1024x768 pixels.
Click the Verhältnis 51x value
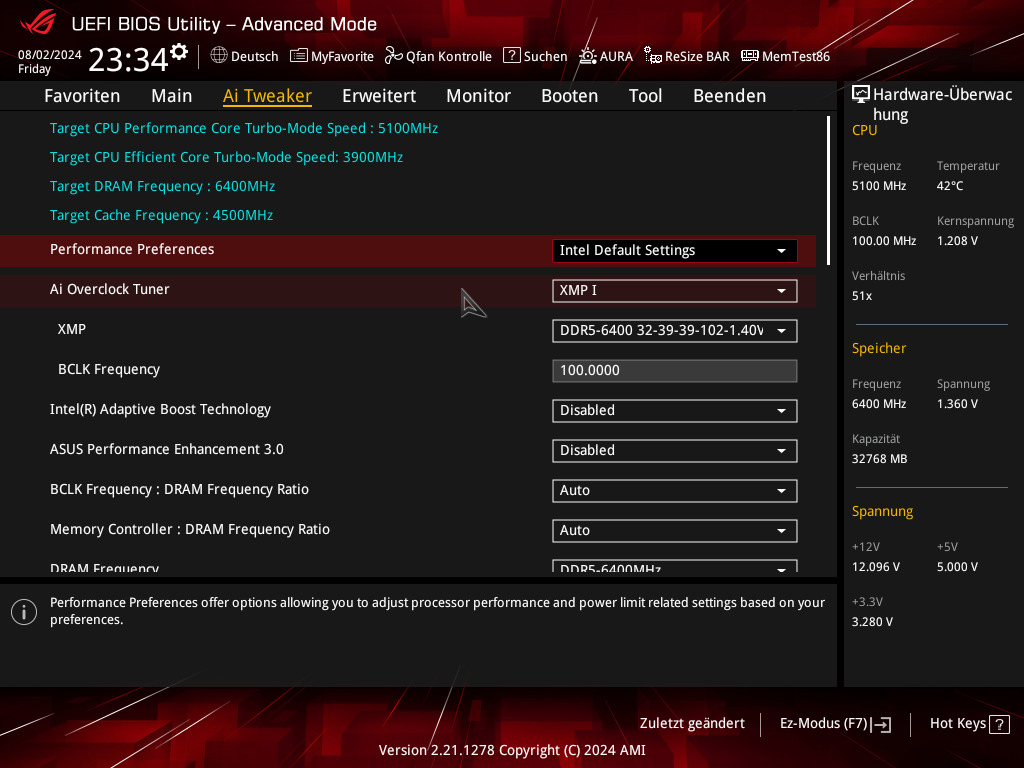point(862,296)
